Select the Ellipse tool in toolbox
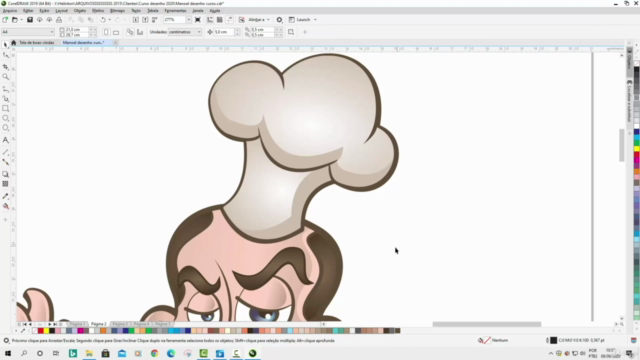 5,118
